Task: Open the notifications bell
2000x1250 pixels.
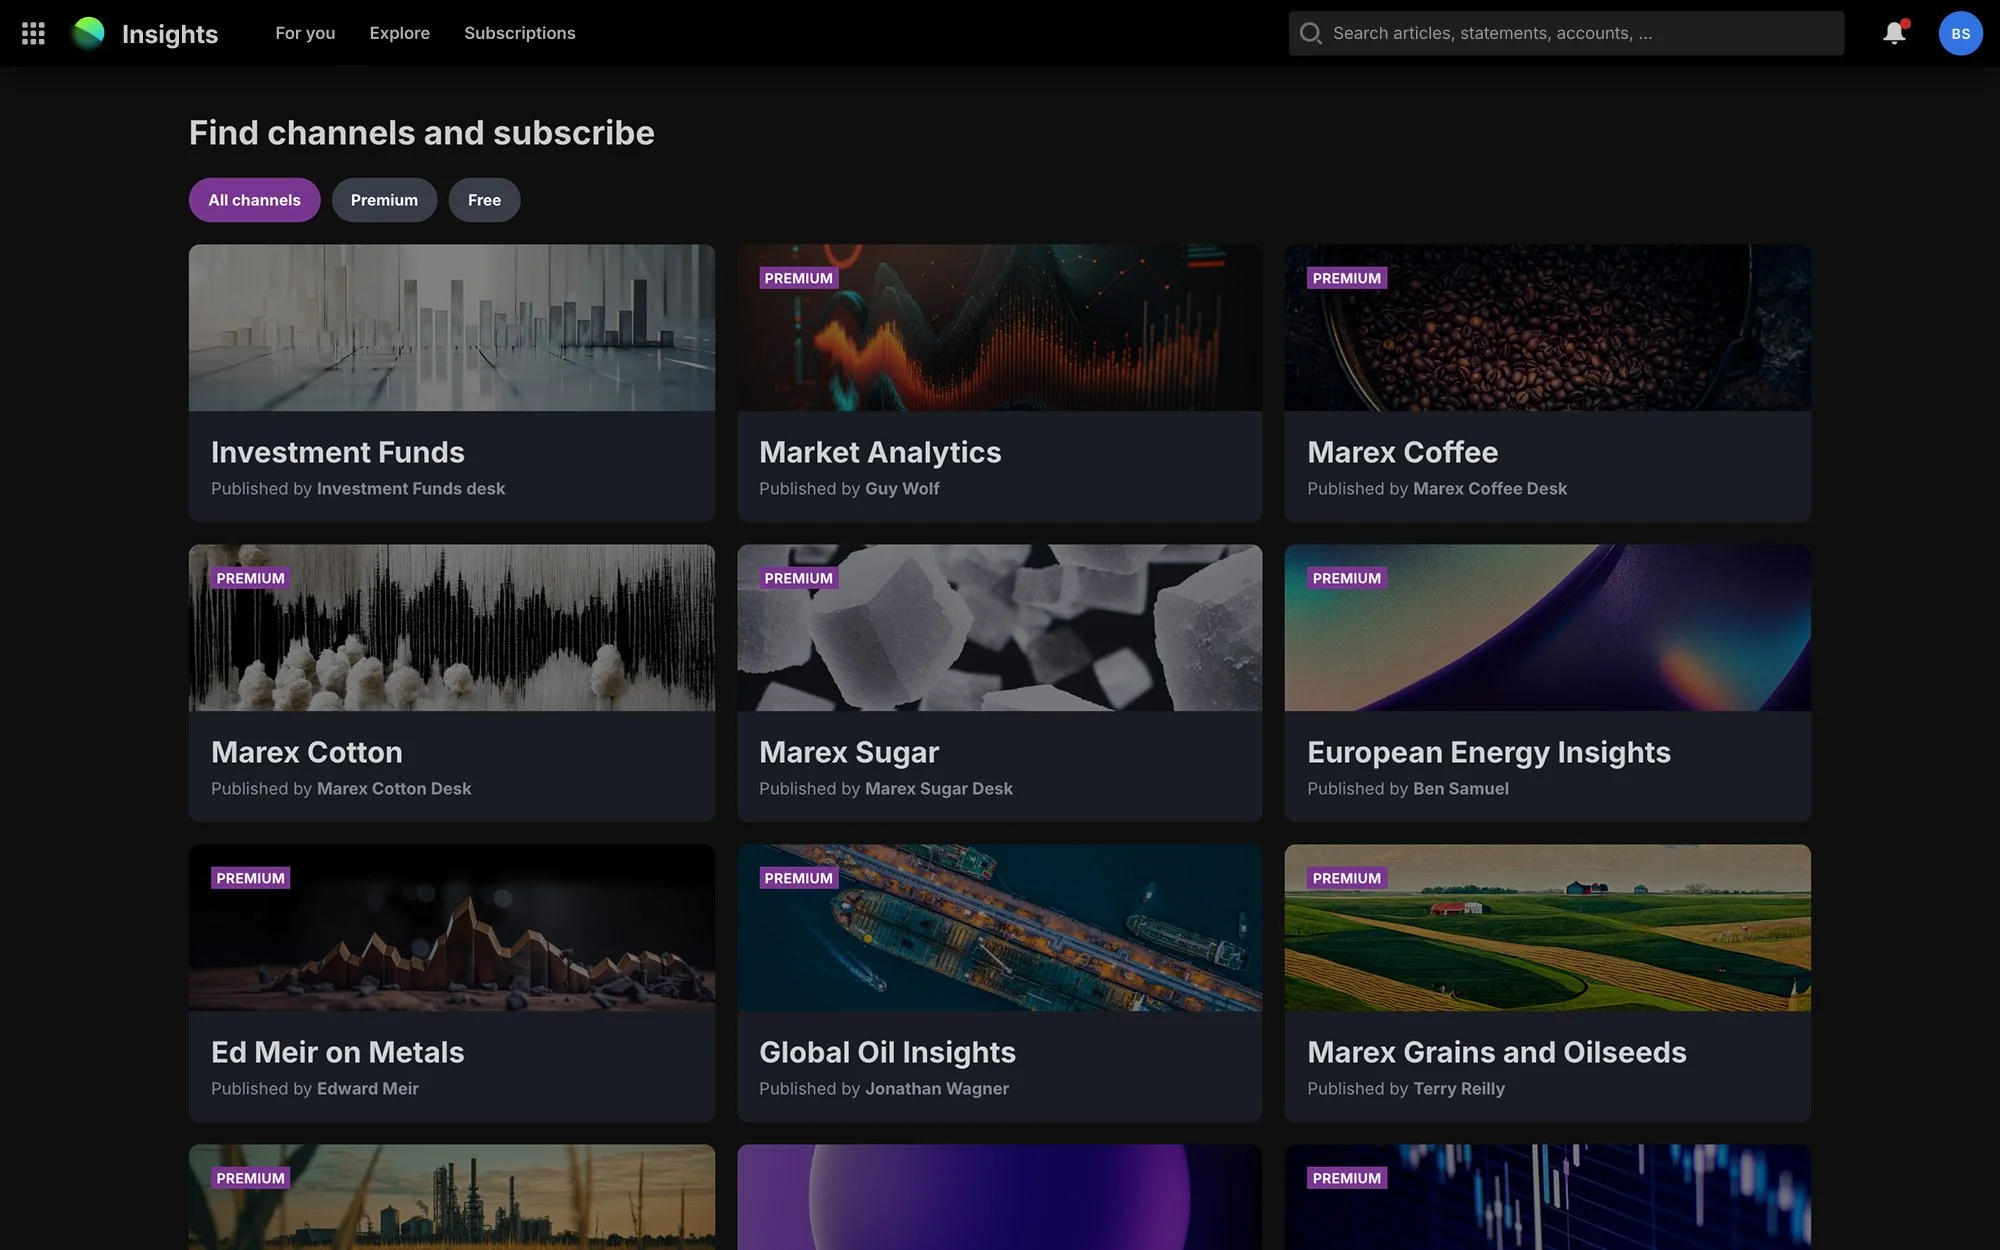Action: pos(1894,33)
